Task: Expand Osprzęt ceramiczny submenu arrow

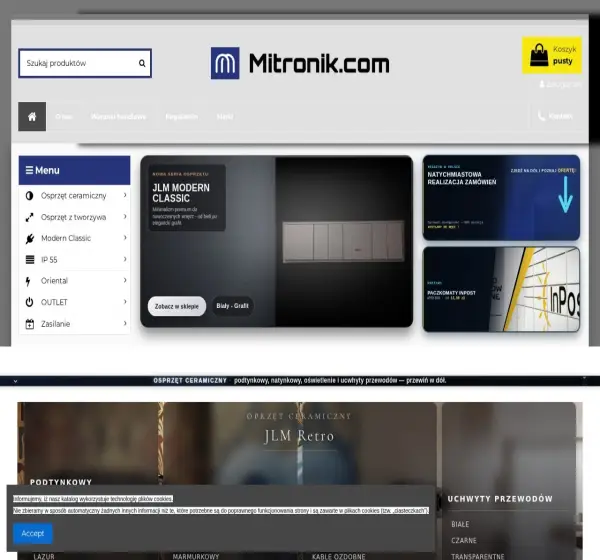Action: 125,195
